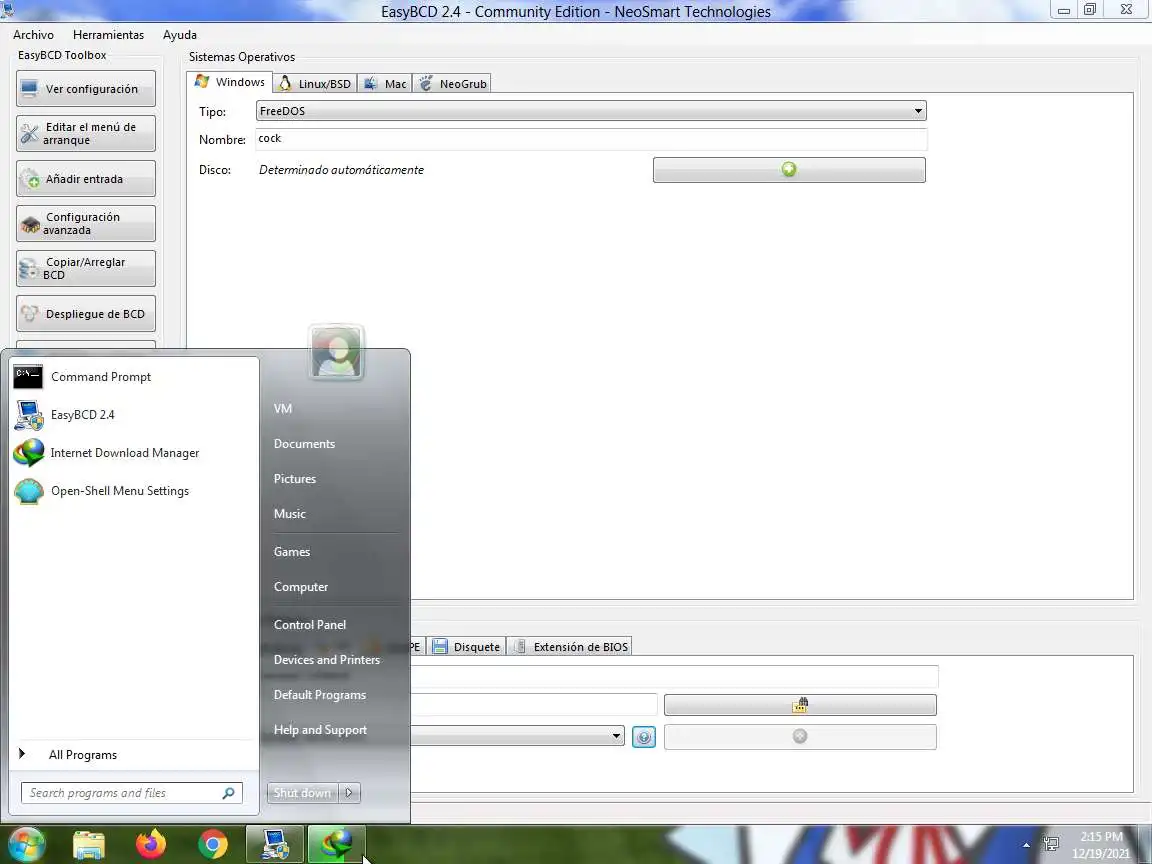Click the user account picture
1152x864 pixels.
tap(336, 352)
